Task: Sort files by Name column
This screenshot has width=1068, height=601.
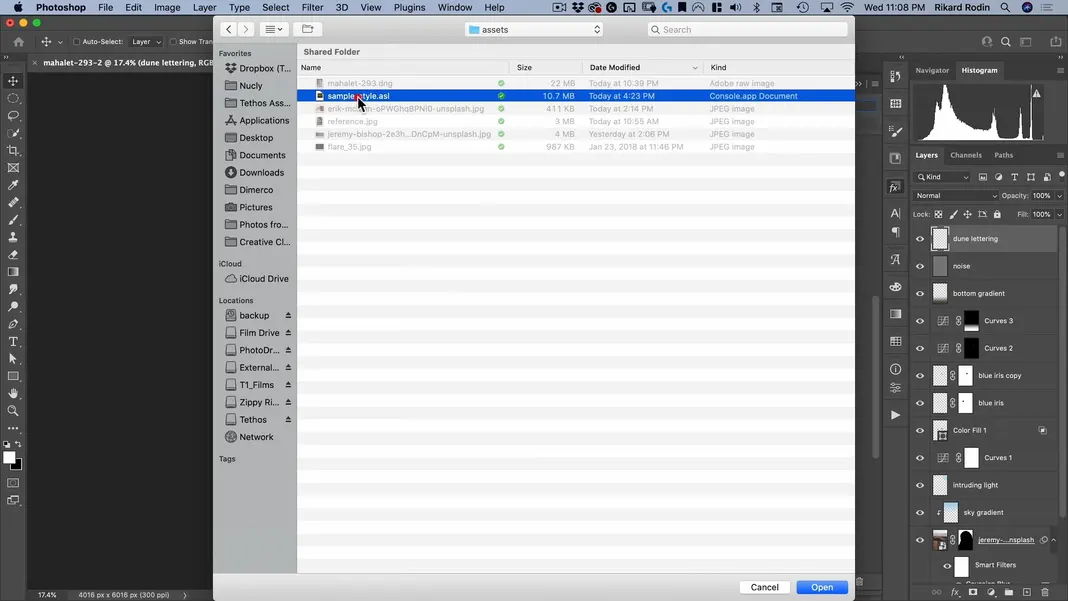Action: [x=403, y=67]
